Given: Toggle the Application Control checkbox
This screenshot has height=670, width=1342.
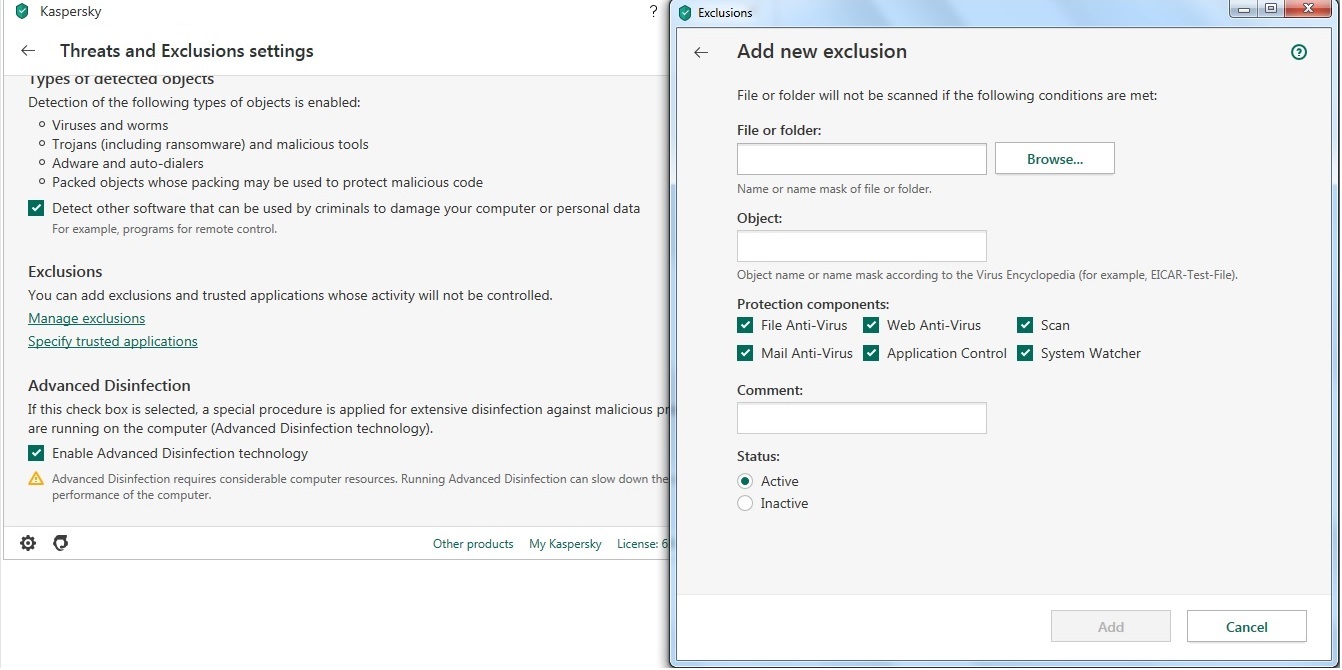Looking at the screenshot, I should tap(871, 353).
